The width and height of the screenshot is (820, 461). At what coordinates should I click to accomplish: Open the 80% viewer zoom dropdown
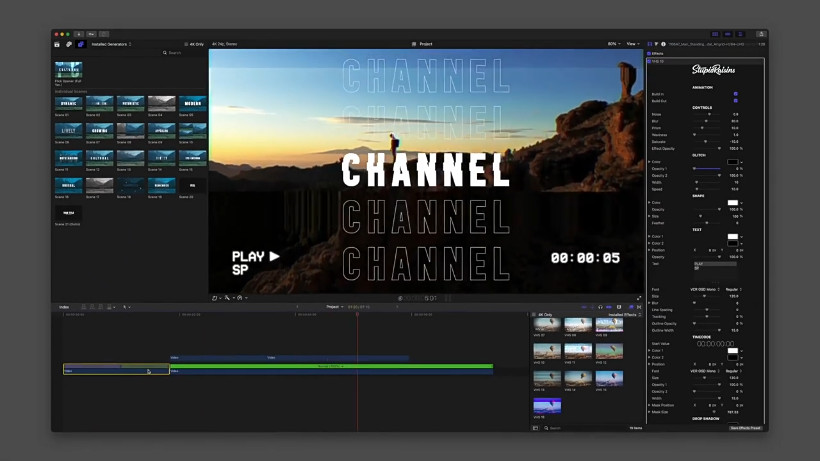coord(614,44)
